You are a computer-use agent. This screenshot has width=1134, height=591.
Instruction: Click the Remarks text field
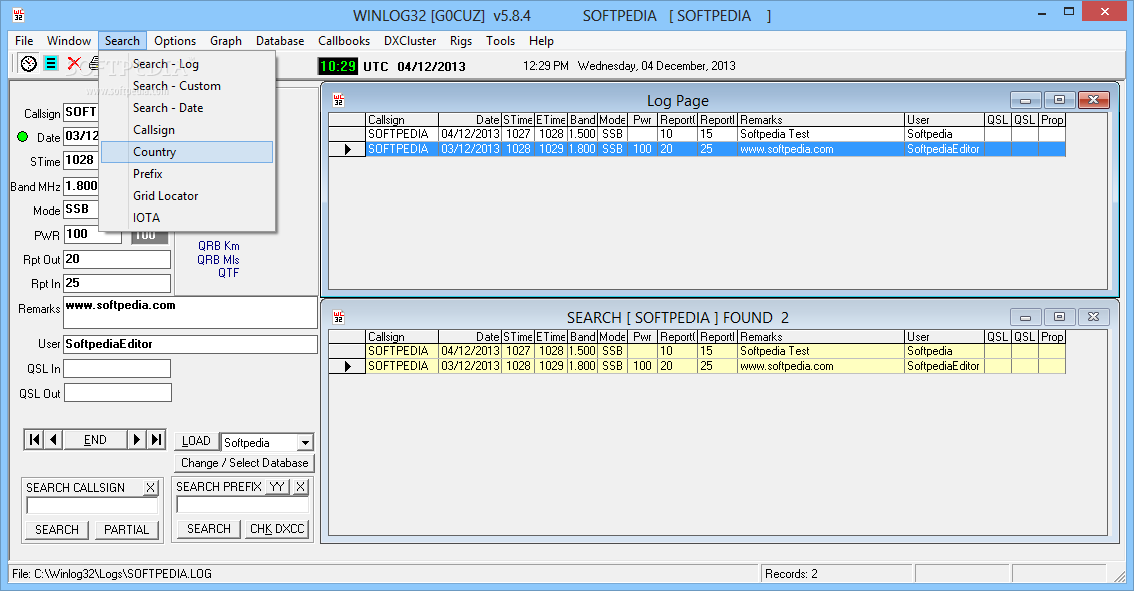190,312
